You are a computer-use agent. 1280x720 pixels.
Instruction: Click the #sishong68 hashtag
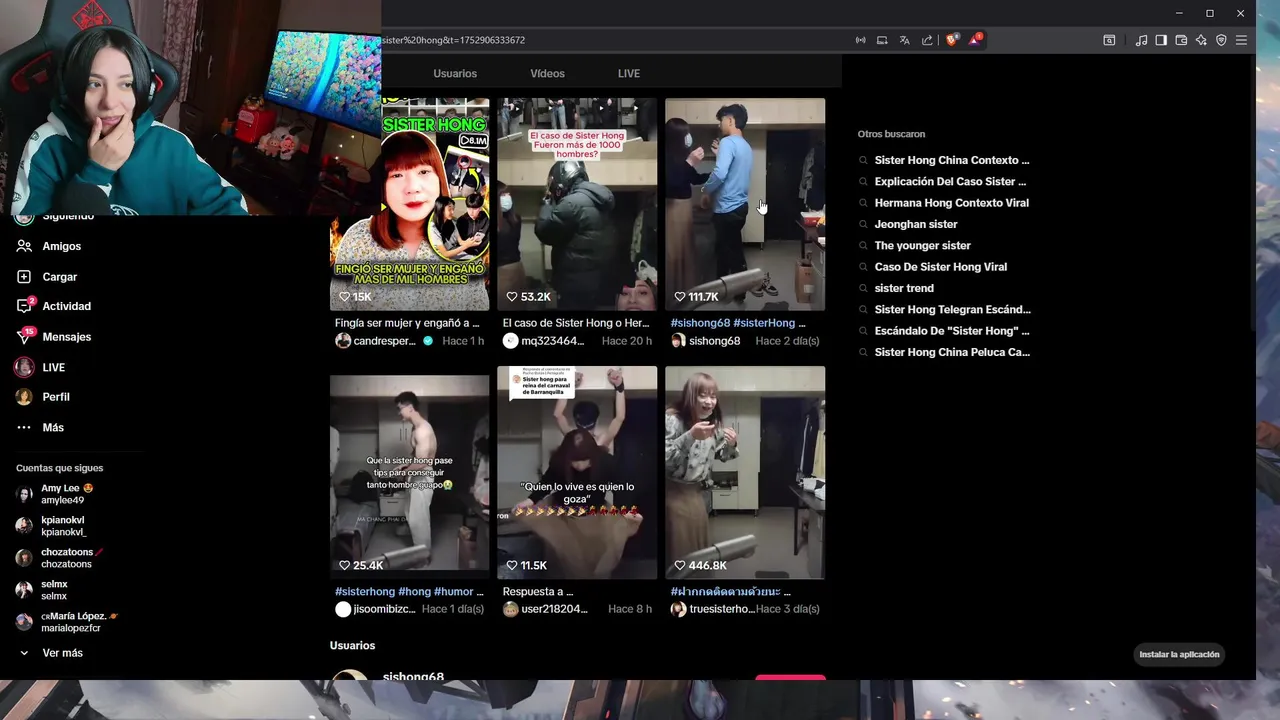coord(700,323)
